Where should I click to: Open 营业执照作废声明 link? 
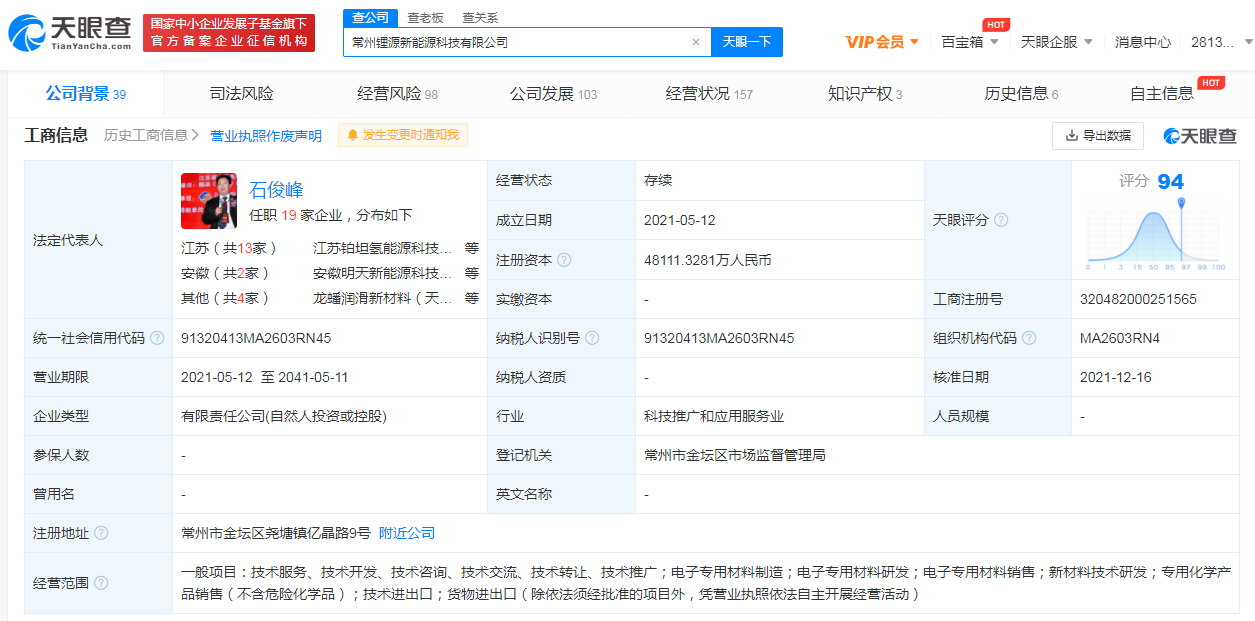[x=266, y=136]
